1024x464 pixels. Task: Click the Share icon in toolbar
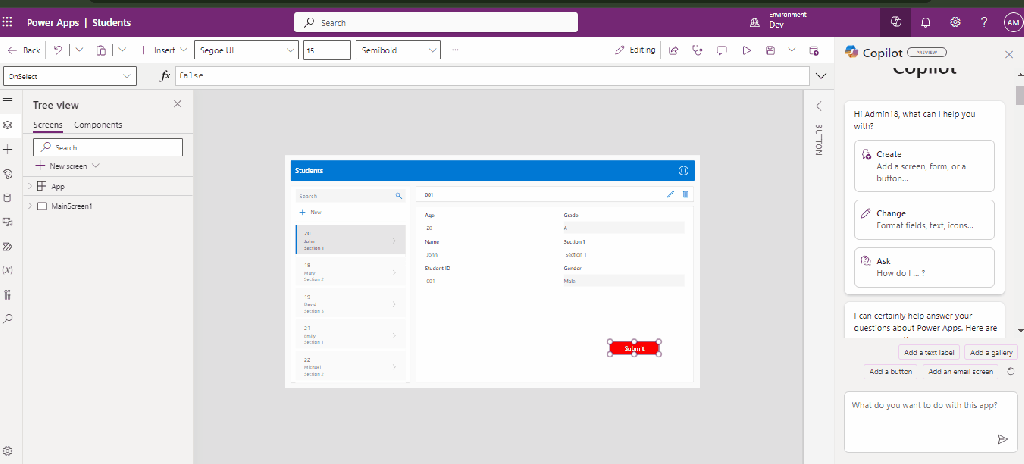click(x=673, y=50)
